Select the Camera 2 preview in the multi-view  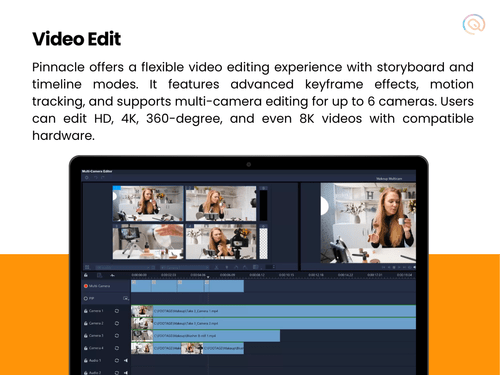[221, 203]
